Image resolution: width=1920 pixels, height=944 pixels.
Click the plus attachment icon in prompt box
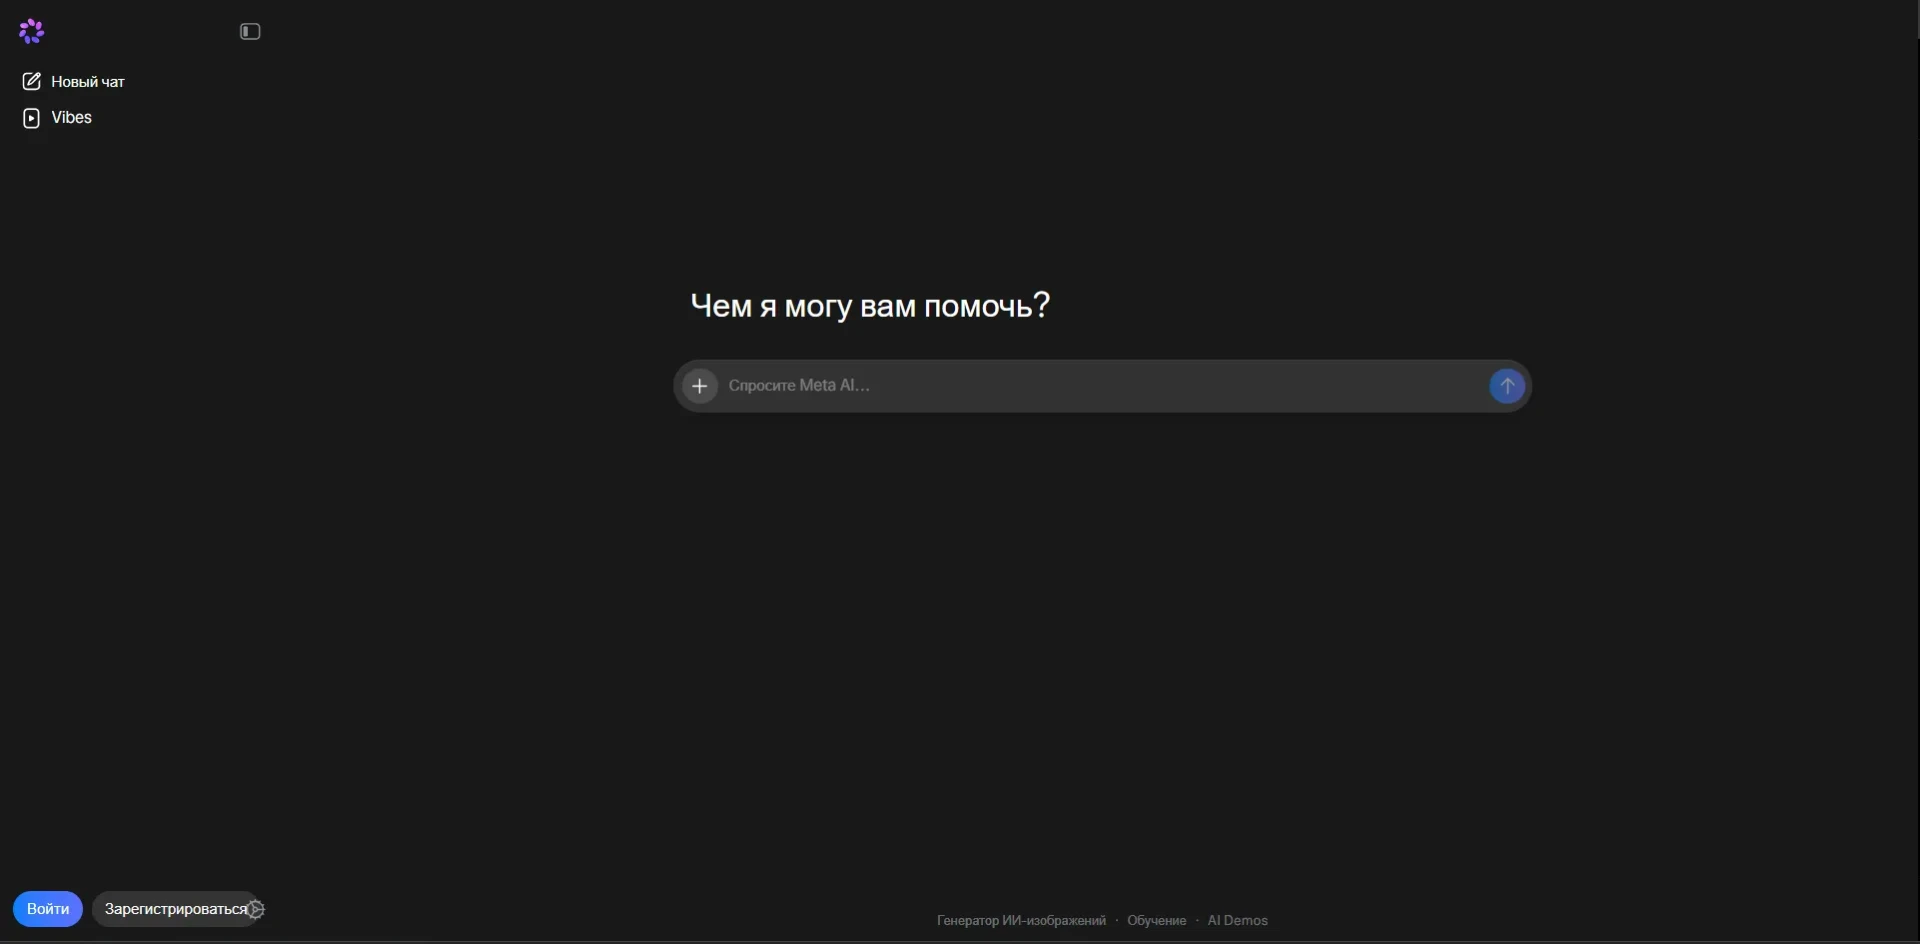click(700, 386)
